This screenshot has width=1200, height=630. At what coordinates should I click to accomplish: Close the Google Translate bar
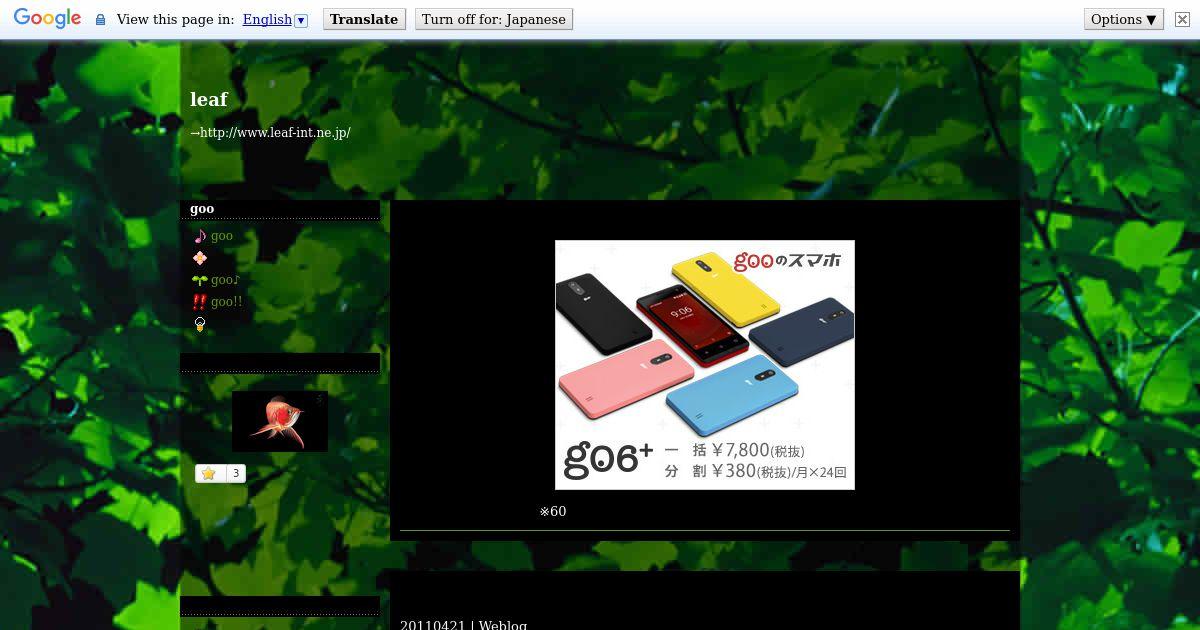[1182, 19]
